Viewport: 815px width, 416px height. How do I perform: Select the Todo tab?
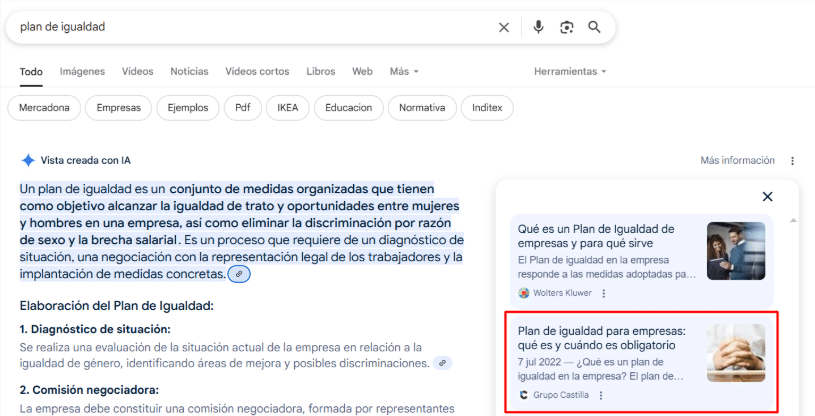(x=31, y=72)
